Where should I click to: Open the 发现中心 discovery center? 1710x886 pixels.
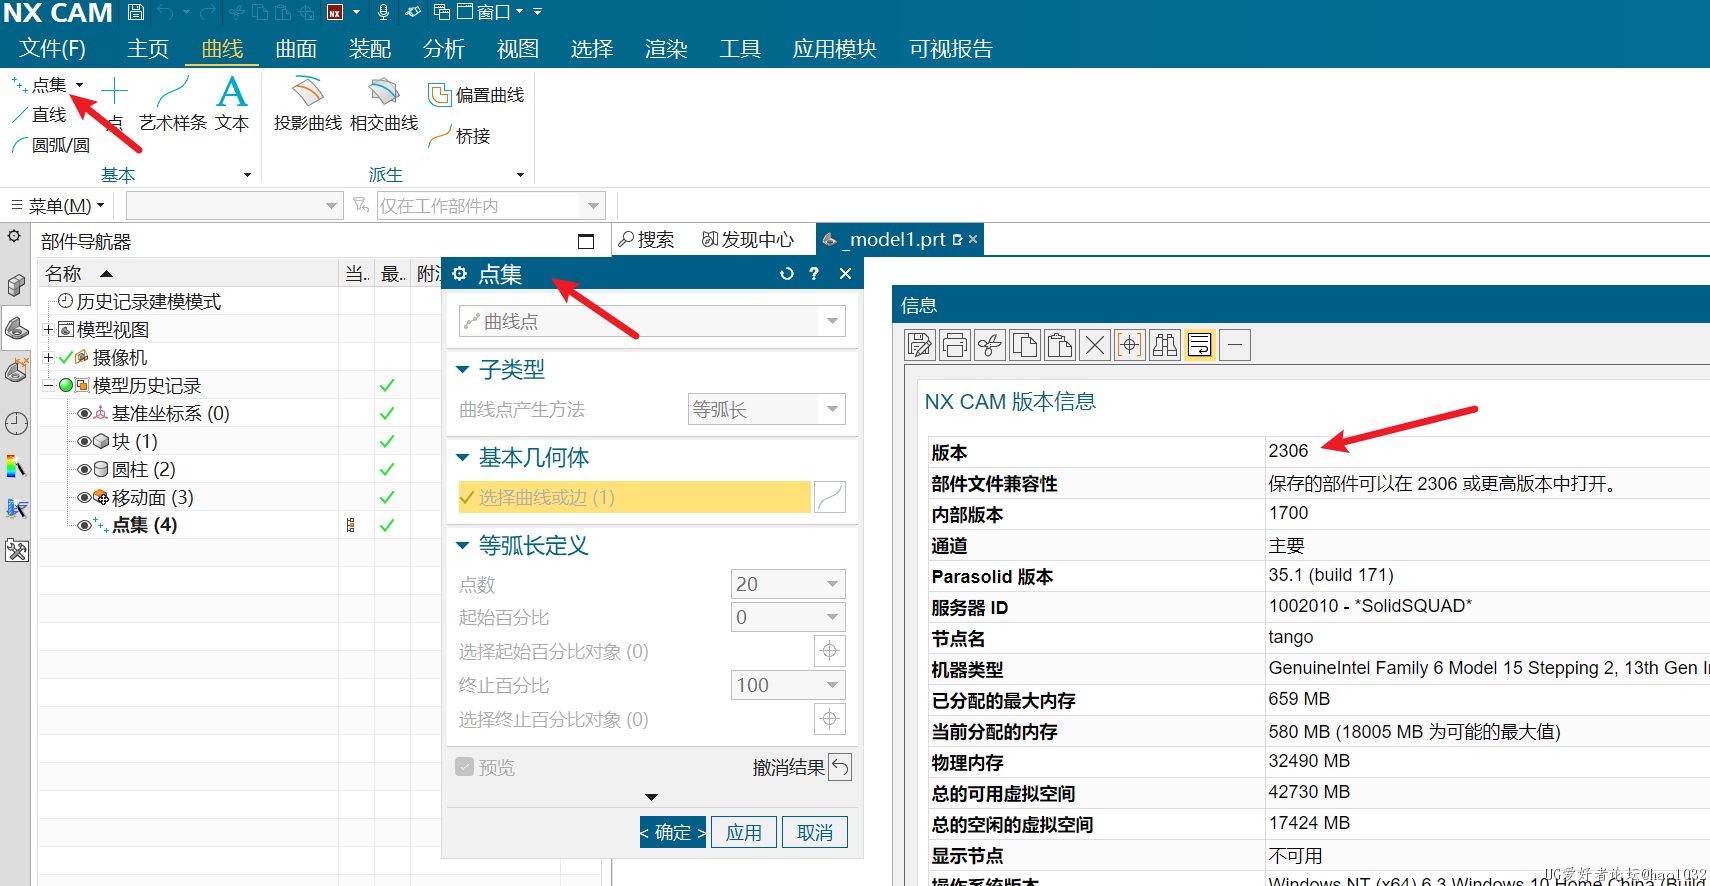748,240
